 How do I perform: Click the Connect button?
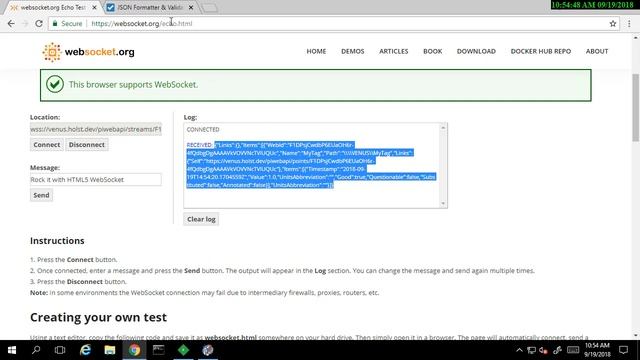coord(47,145)
